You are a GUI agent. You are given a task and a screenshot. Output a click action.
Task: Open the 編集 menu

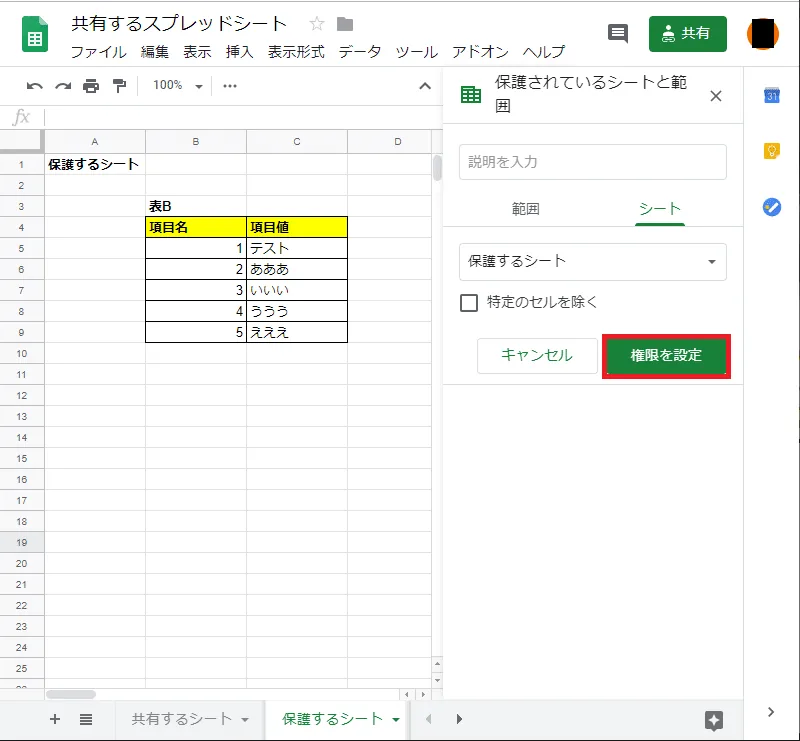point(155,52)
